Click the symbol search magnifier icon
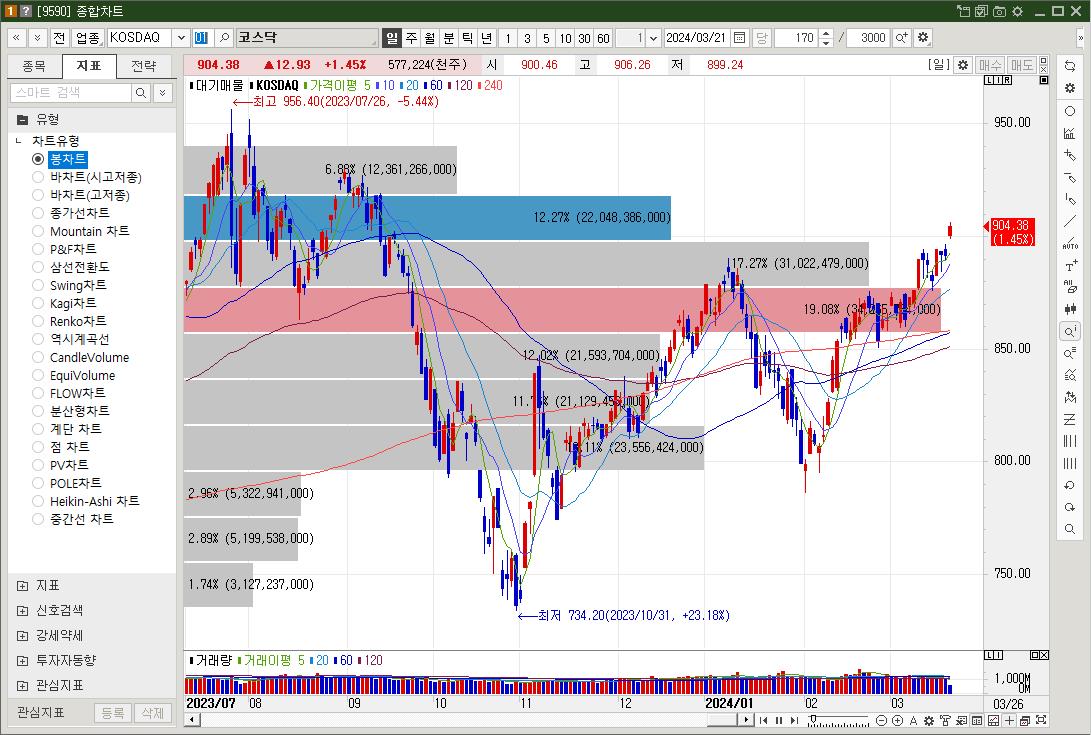 tap(224, 38)
